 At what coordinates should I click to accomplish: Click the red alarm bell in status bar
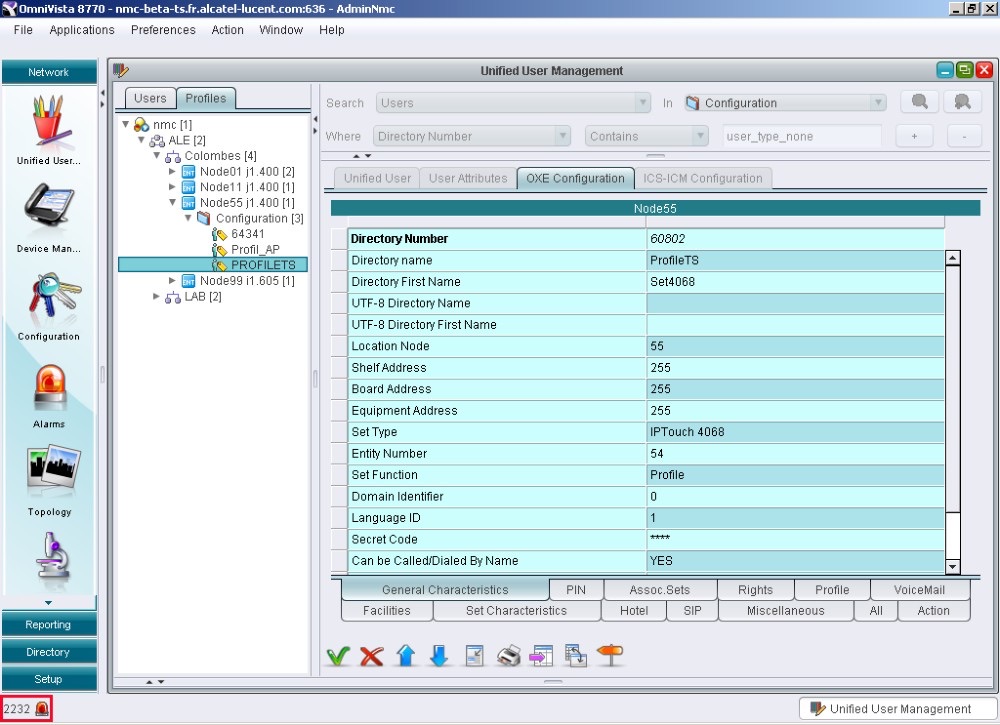[42, 708]
